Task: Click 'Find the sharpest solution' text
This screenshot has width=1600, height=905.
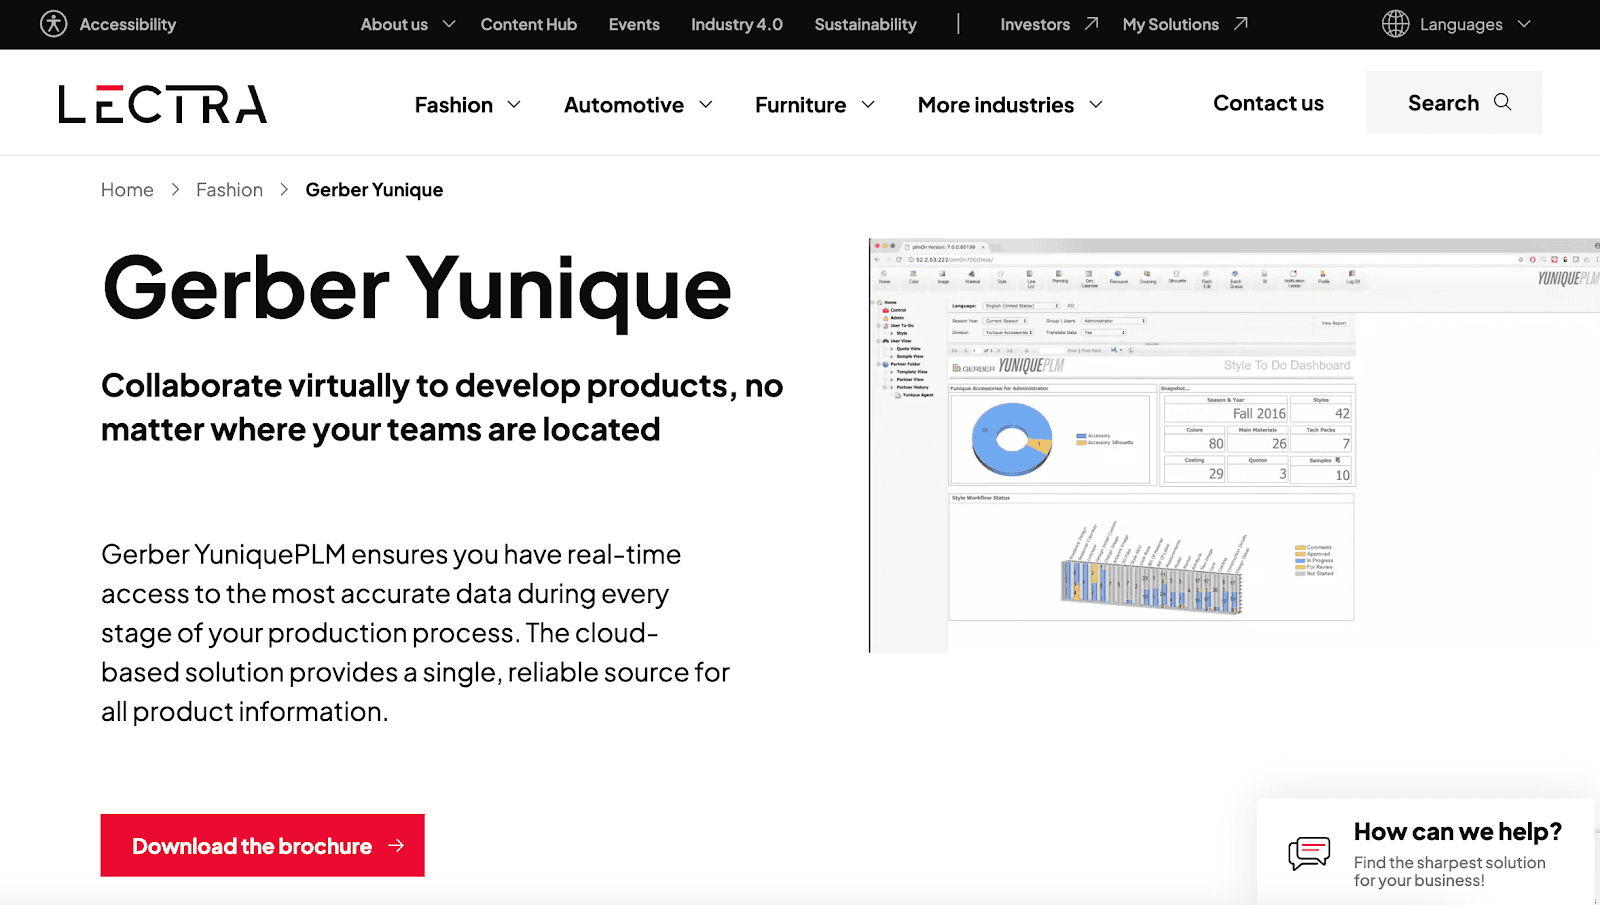Action: [1450, 863]
